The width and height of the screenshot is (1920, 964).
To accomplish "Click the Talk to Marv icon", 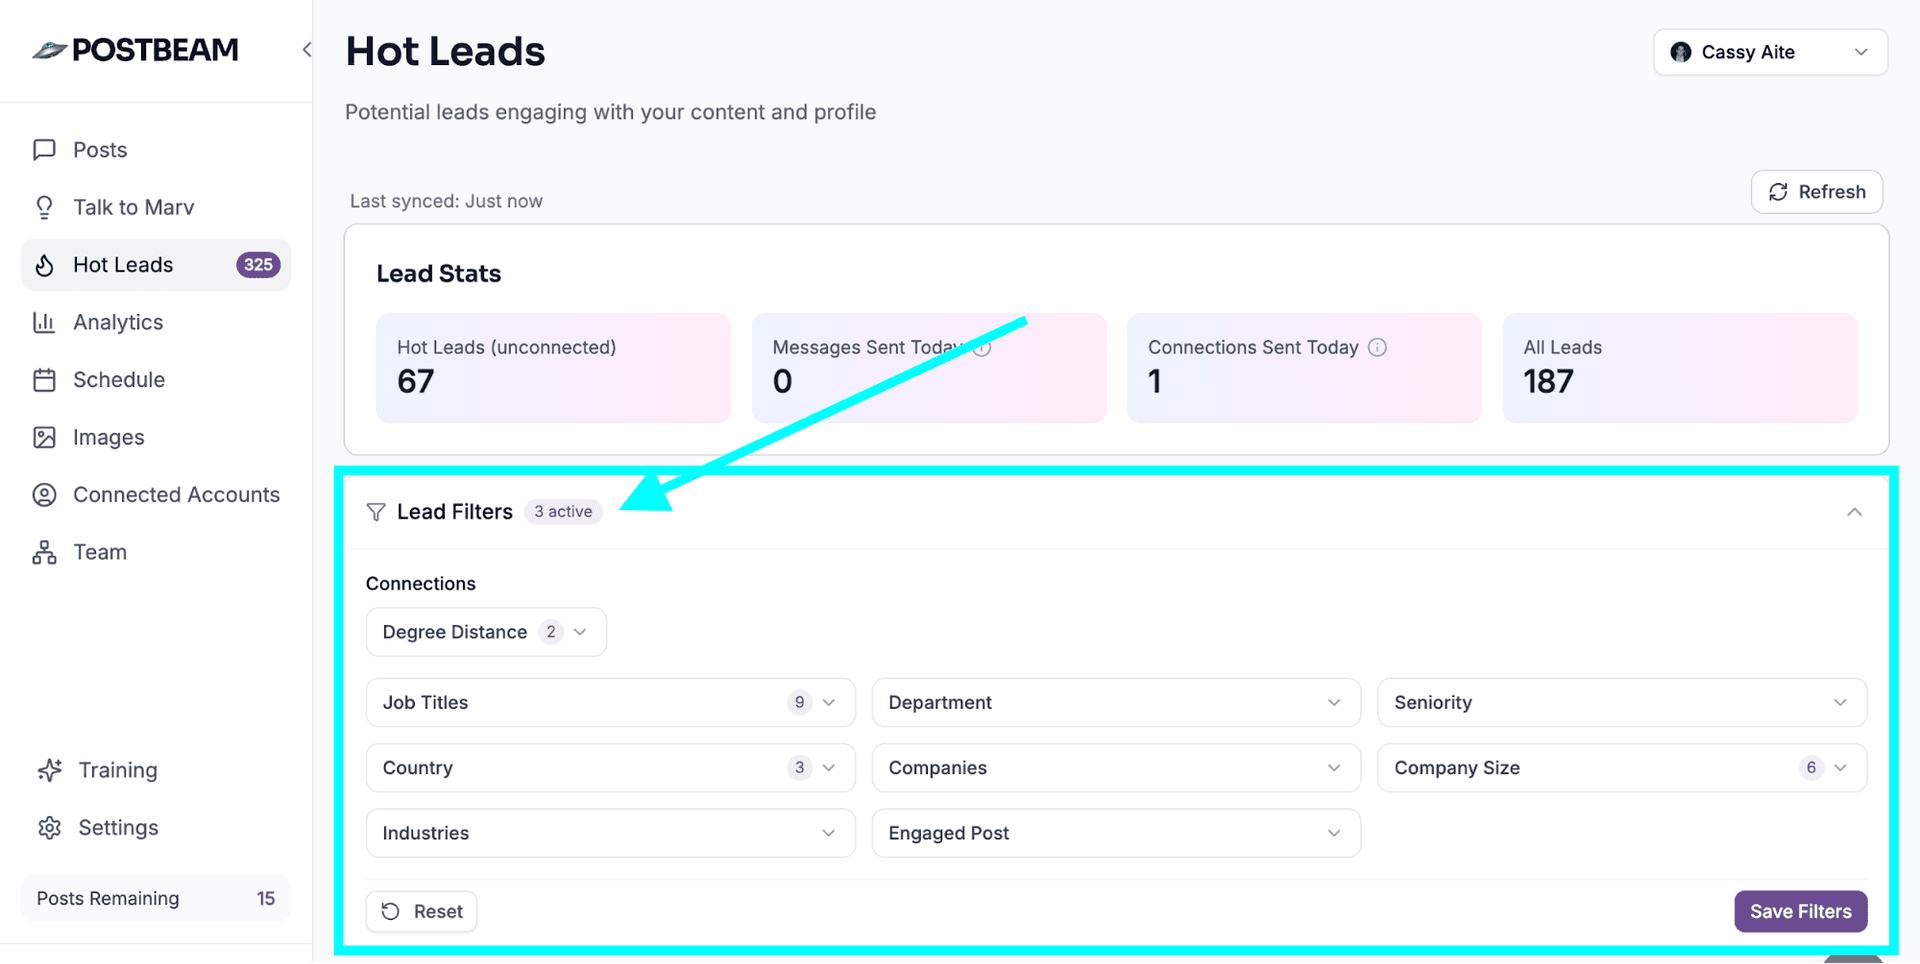I will coord(45,207).
